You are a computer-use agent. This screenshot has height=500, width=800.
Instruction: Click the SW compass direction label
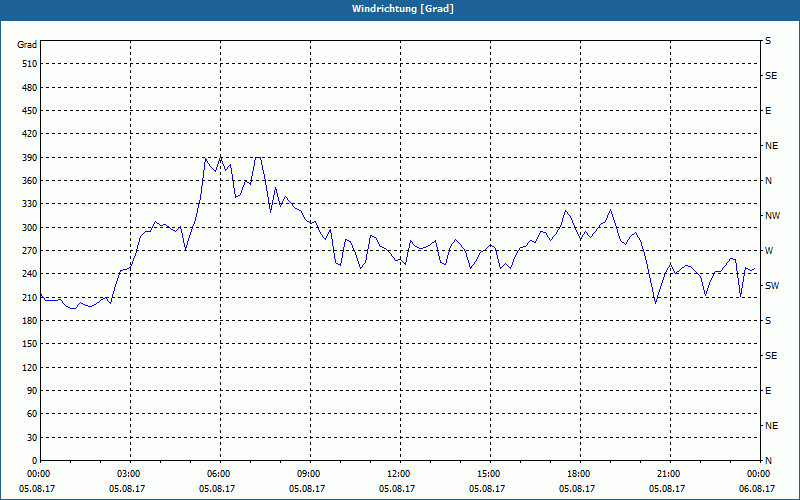(772, 286)
